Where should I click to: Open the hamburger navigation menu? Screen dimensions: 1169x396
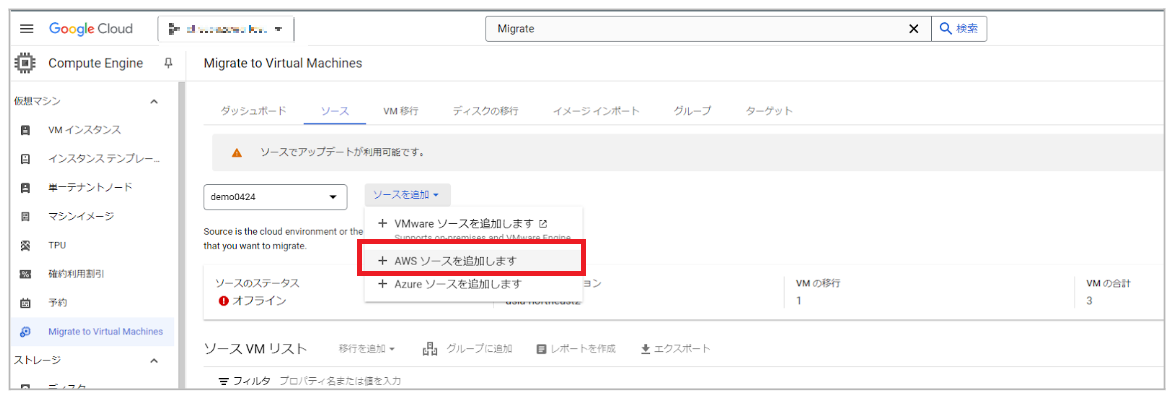point(27,29)
